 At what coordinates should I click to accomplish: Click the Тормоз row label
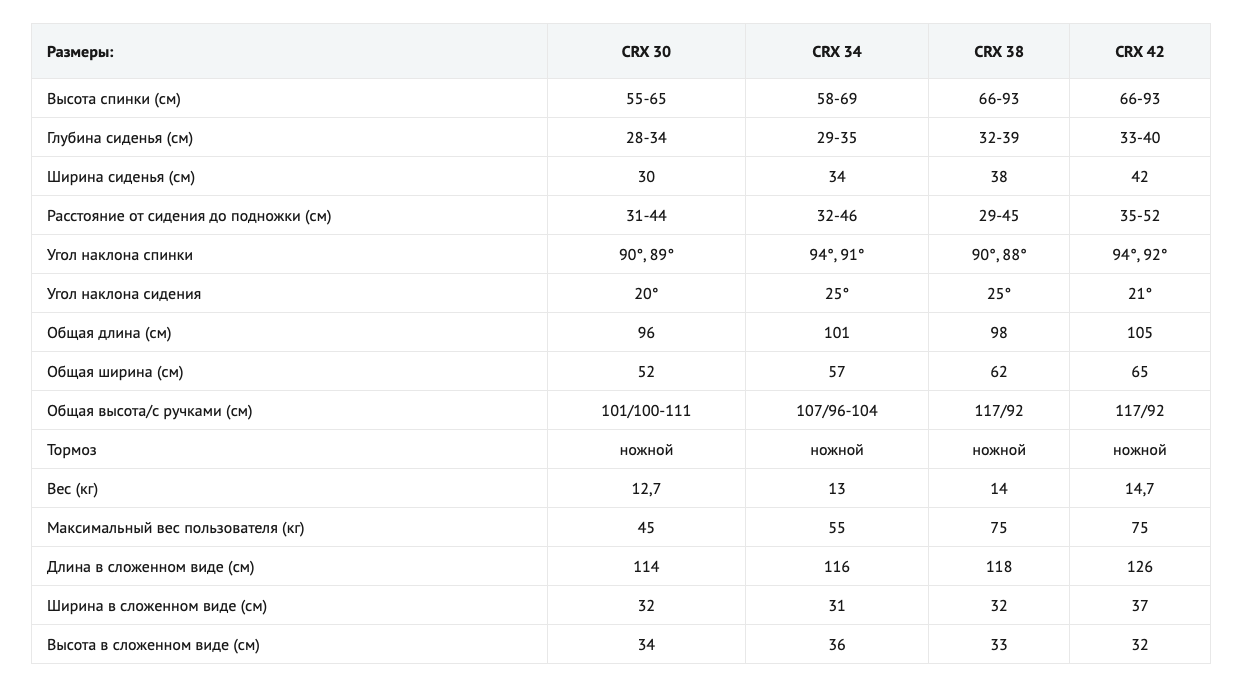point(72,450)
